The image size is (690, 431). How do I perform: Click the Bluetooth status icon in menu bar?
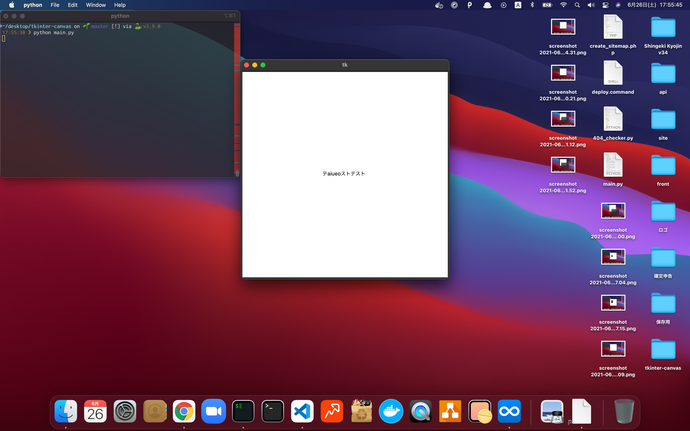(x=532, y=5)
